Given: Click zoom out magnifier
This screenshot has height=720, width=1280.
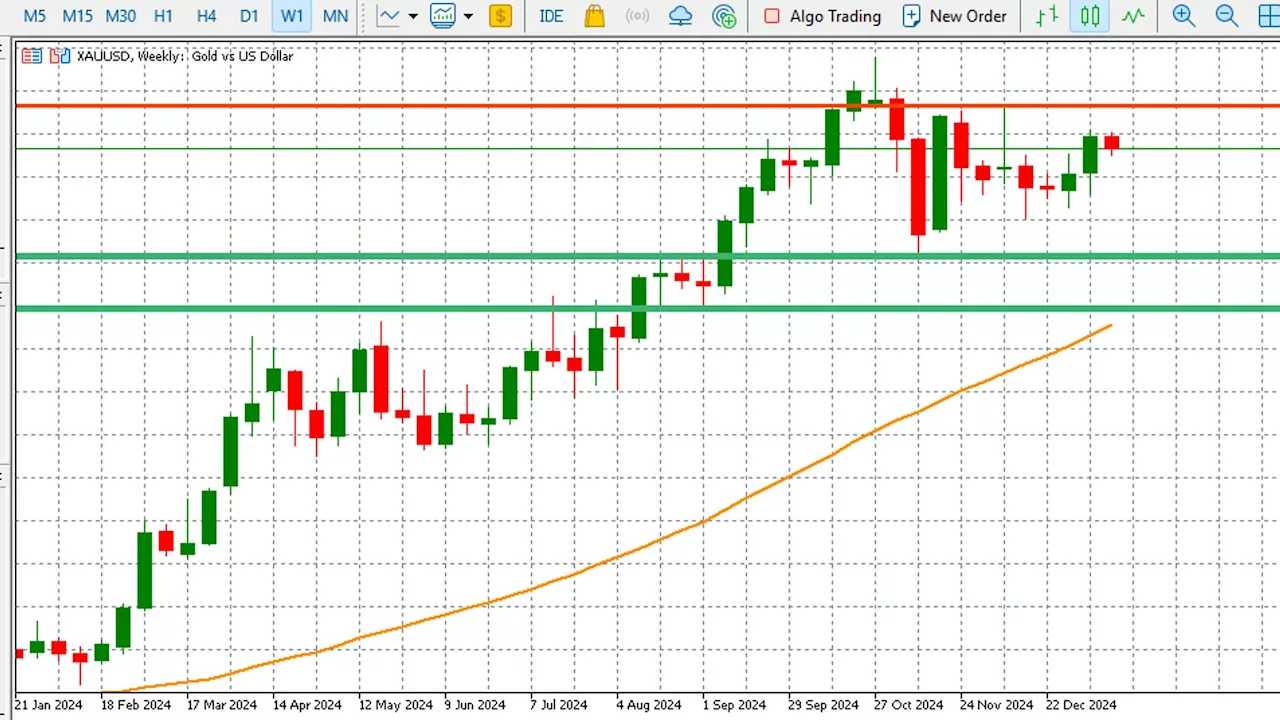Looking at the screenshot, I should 1227,16.
